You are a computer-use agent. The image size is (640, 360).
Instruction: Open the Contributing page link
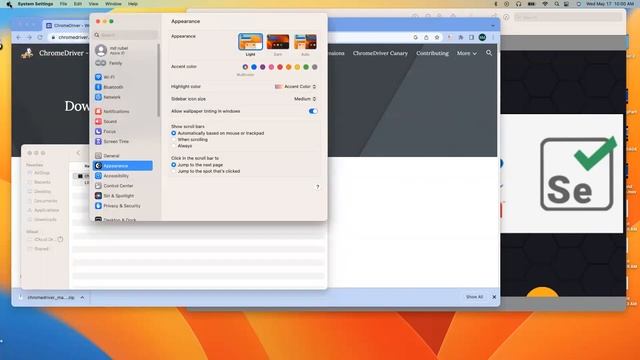point(432,53)
